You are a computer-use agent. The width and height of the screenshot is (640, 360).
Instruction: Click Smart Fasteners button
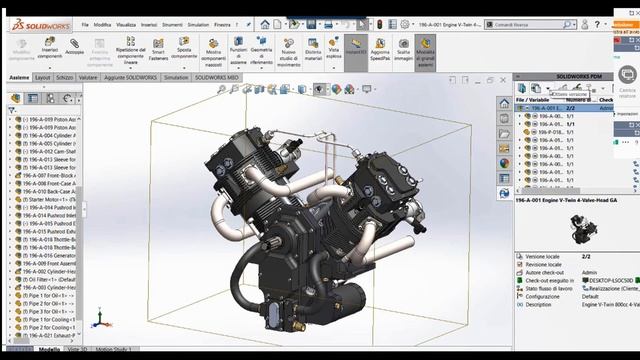coord(158,49)
